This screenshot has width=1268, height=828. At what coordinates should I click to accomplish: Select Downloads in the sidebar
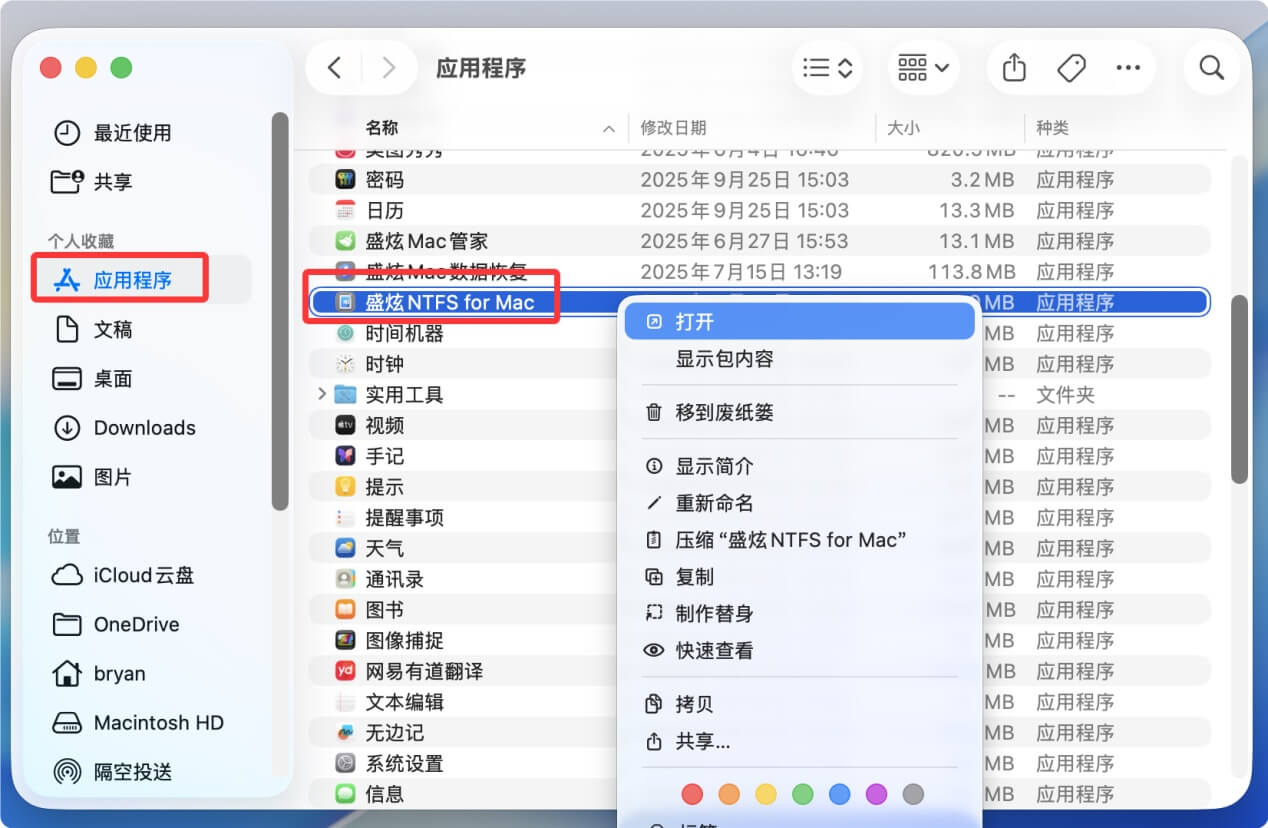pyautogui.click(x=144, y=427)
